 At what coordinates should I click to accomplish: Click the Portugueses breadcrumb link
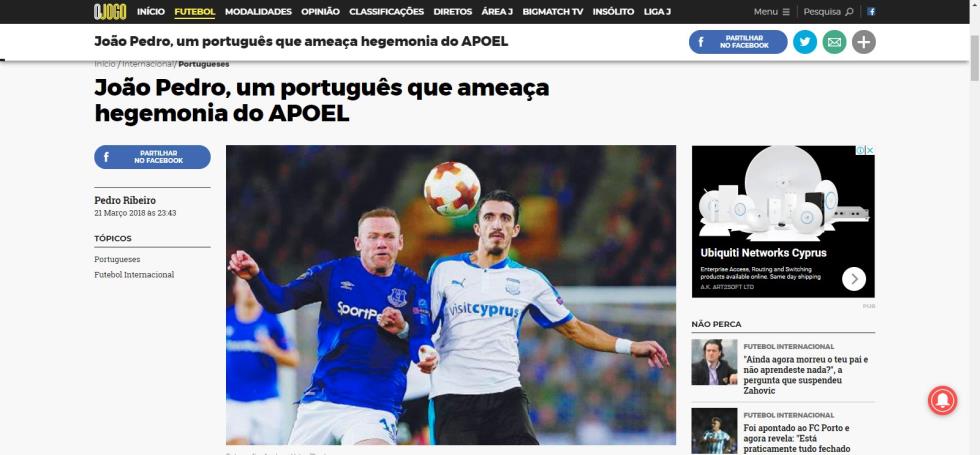coord(204,64)
